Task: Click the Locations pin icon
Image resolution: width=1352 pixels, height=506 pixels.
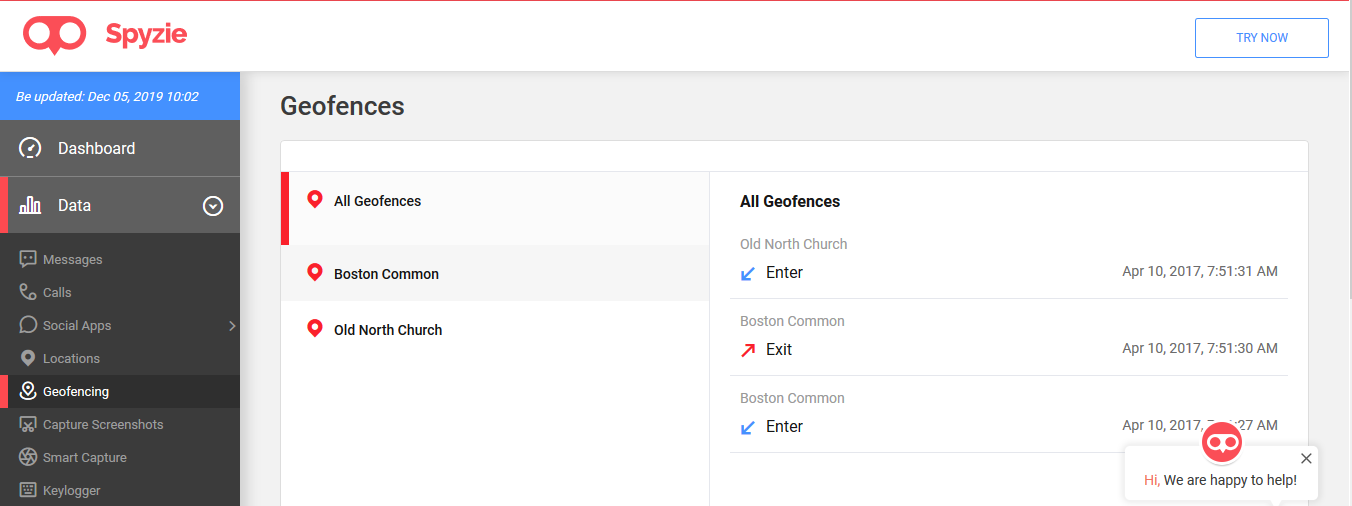Action: point(28,358)
